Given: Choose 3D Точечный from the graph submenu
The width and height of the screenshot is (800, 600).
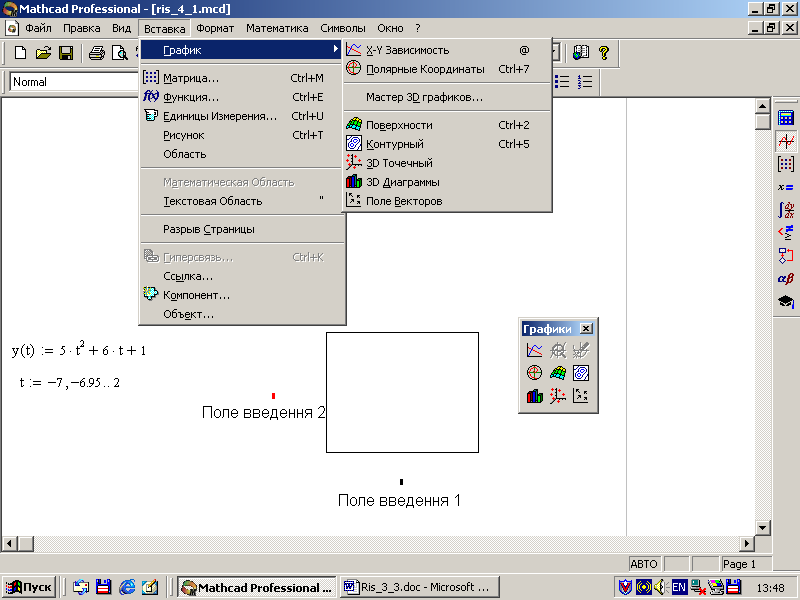Looking at the screenshot, I should click(x=447, y=163).
